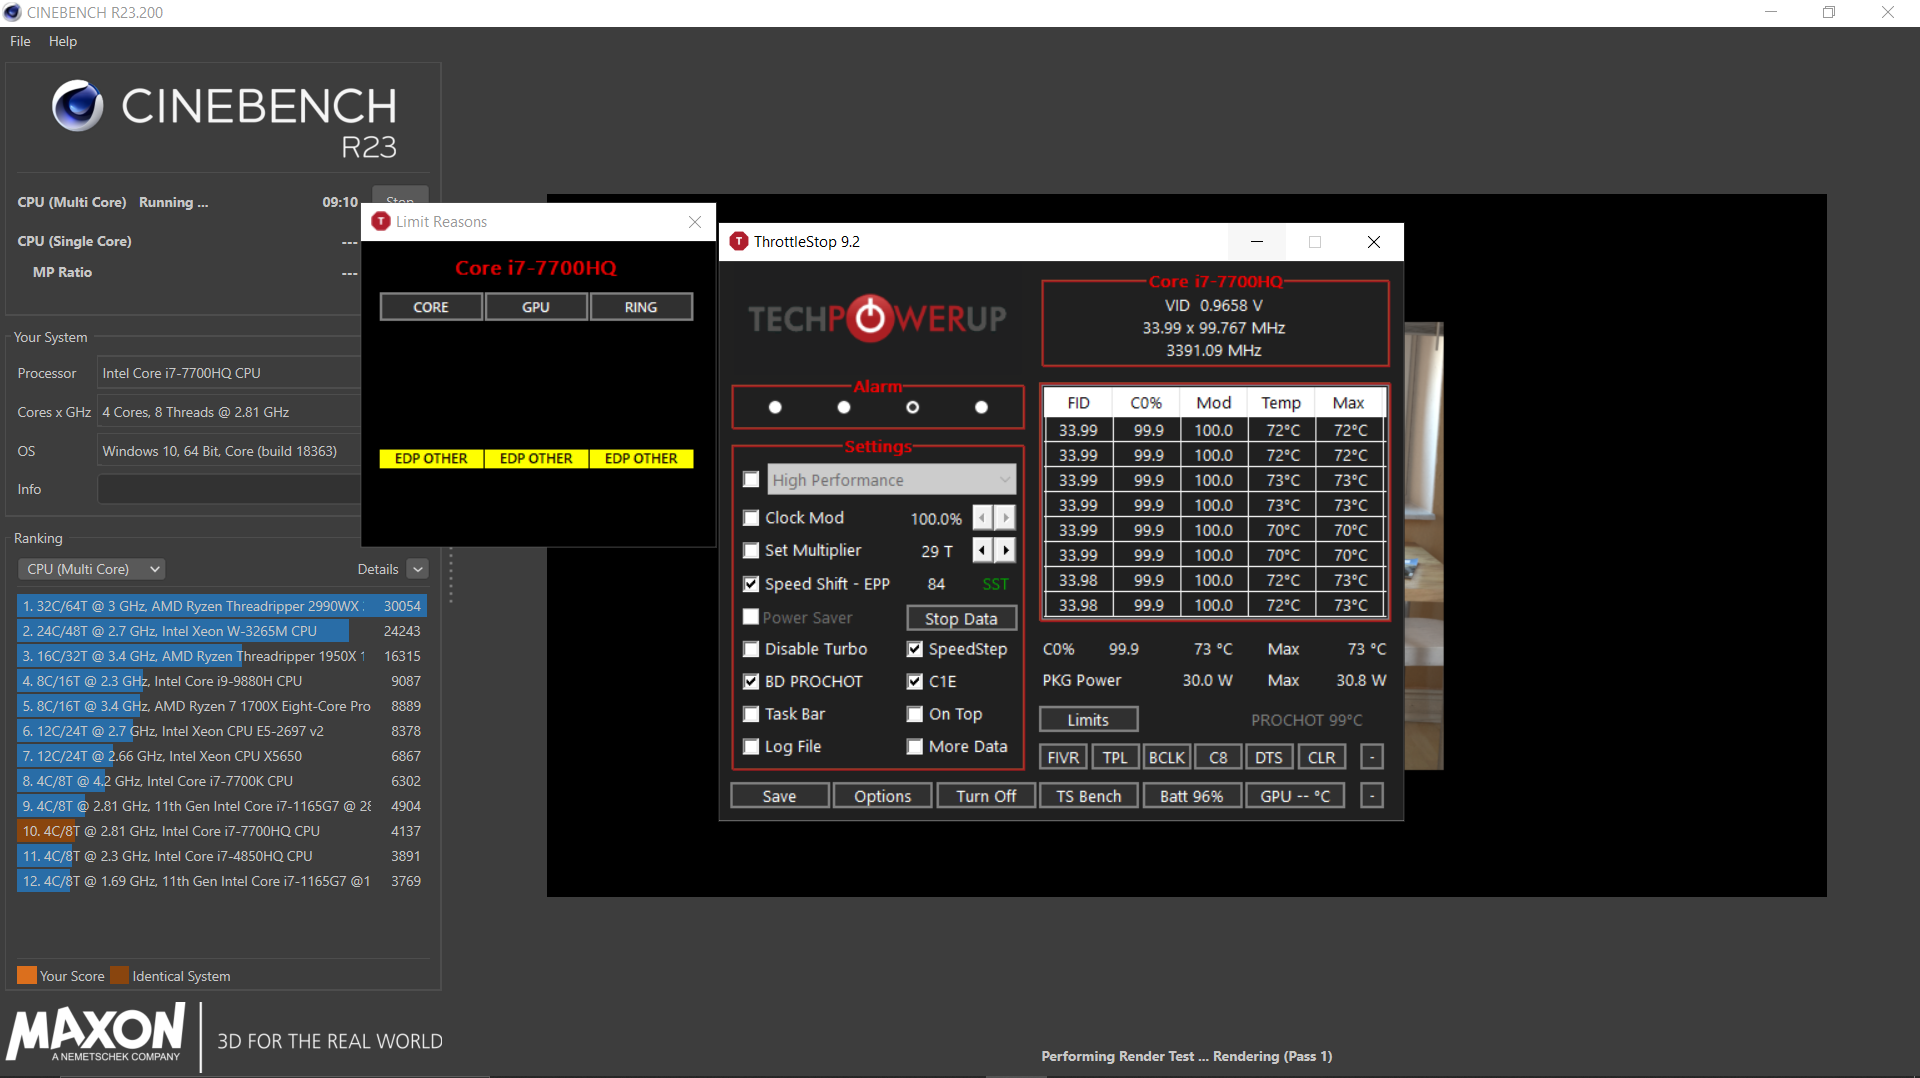
Task: Click the TechPowerUp logo
Action: click(877, 318)
